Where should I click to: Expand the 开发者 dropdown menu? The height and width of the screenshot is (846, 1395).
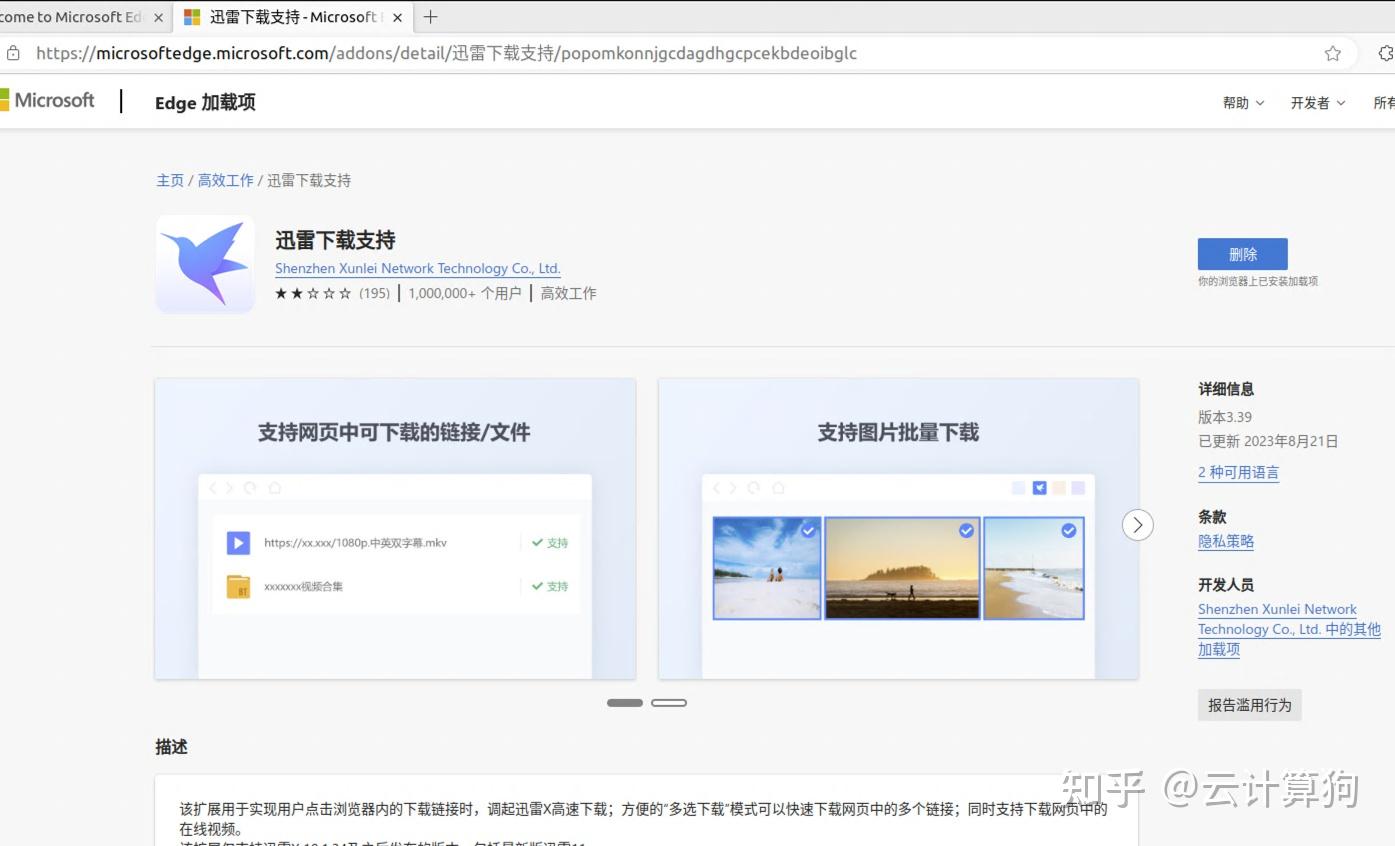click(1317, 102)
